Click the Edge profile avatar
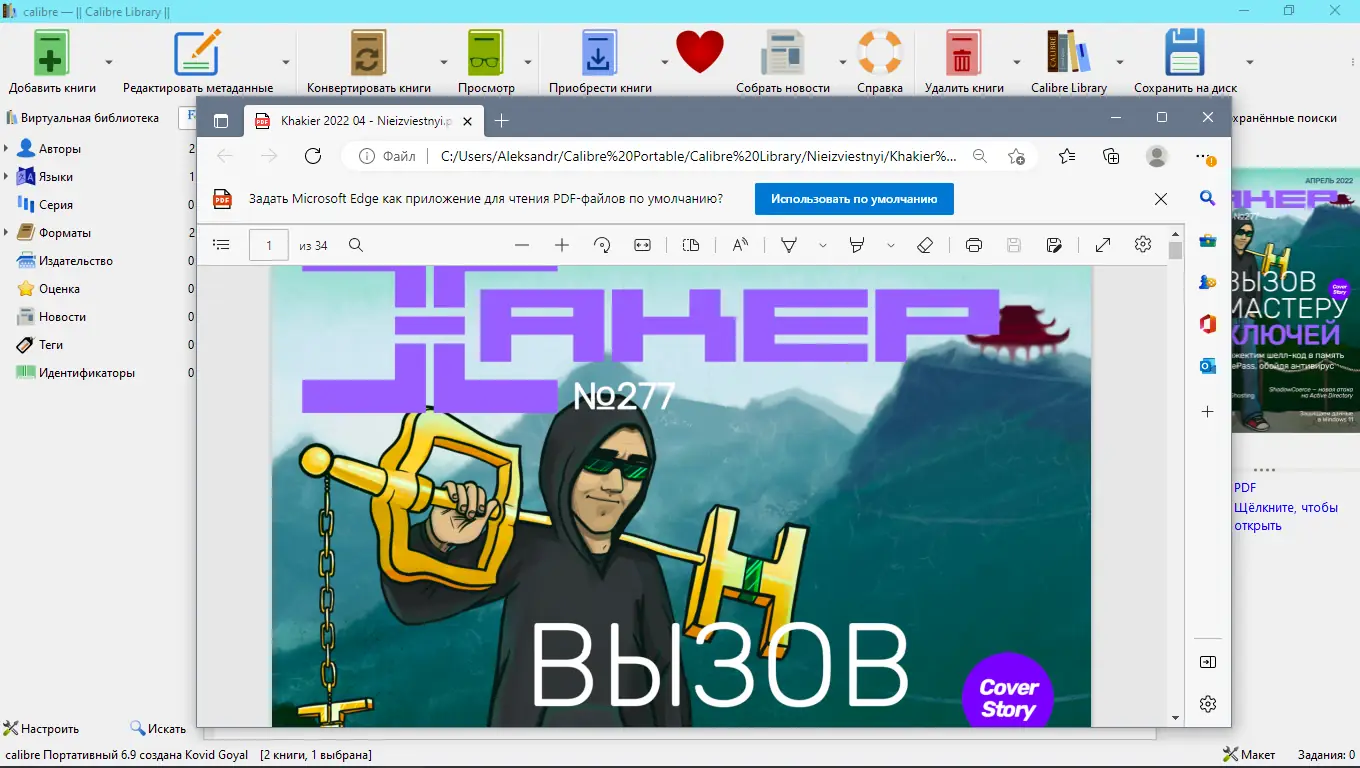This screenshot has height=768, width=1360. pyautogui.click(x=1157, y=156)
